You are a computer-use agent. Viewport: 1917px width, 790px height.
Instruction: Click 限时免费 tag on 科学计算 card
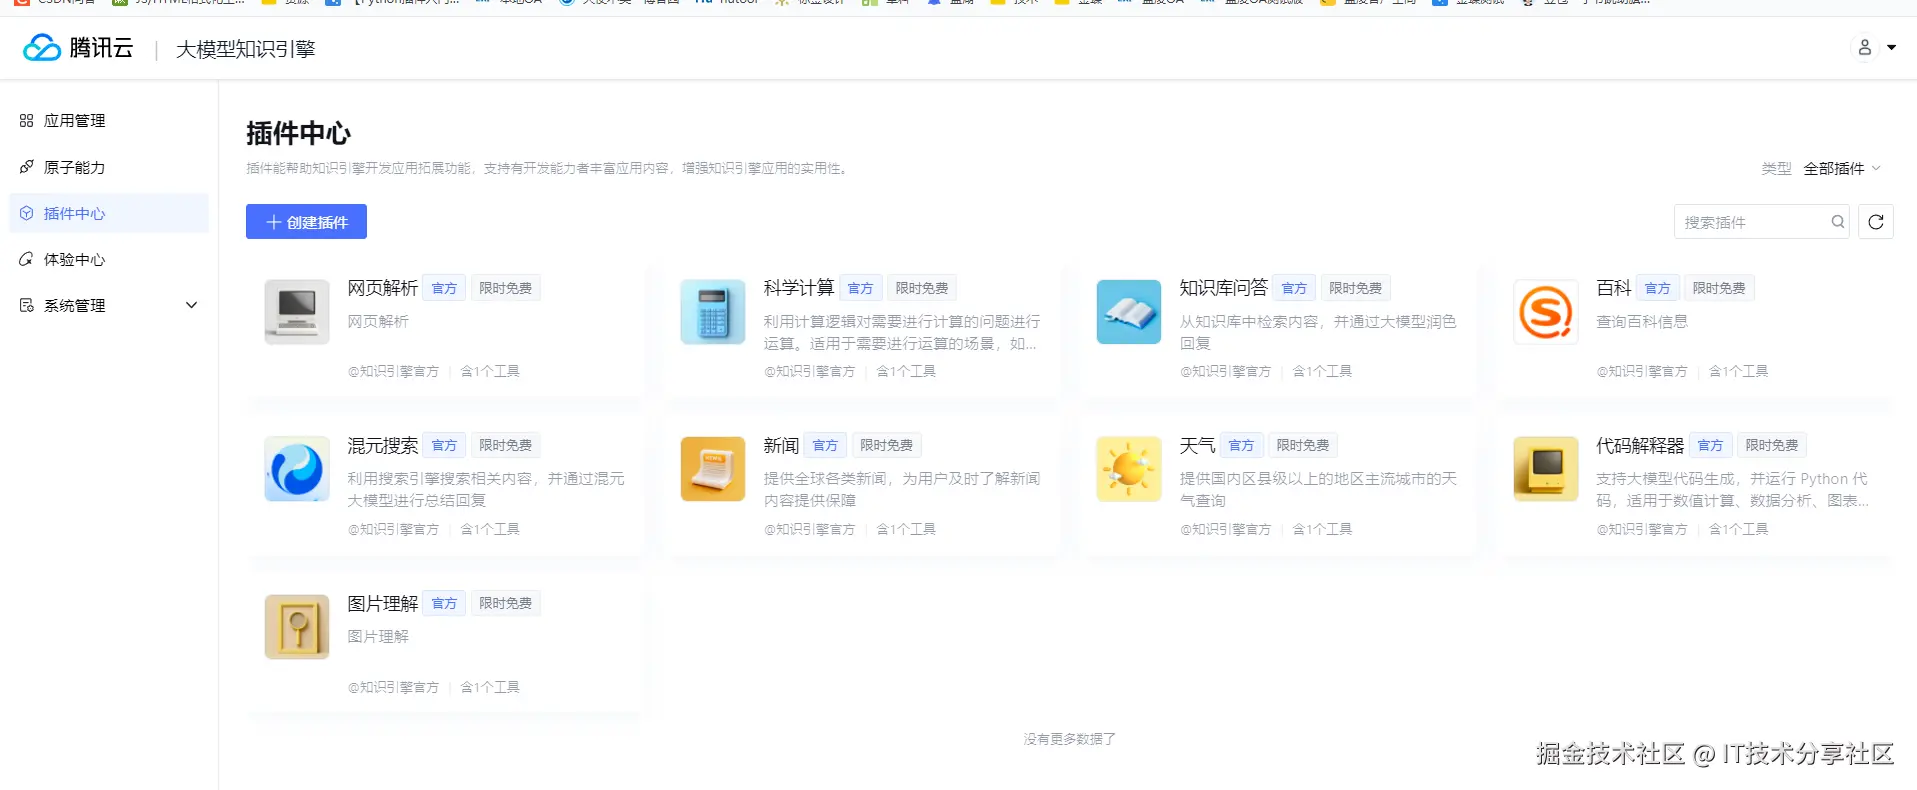click(x=922, y=288)
